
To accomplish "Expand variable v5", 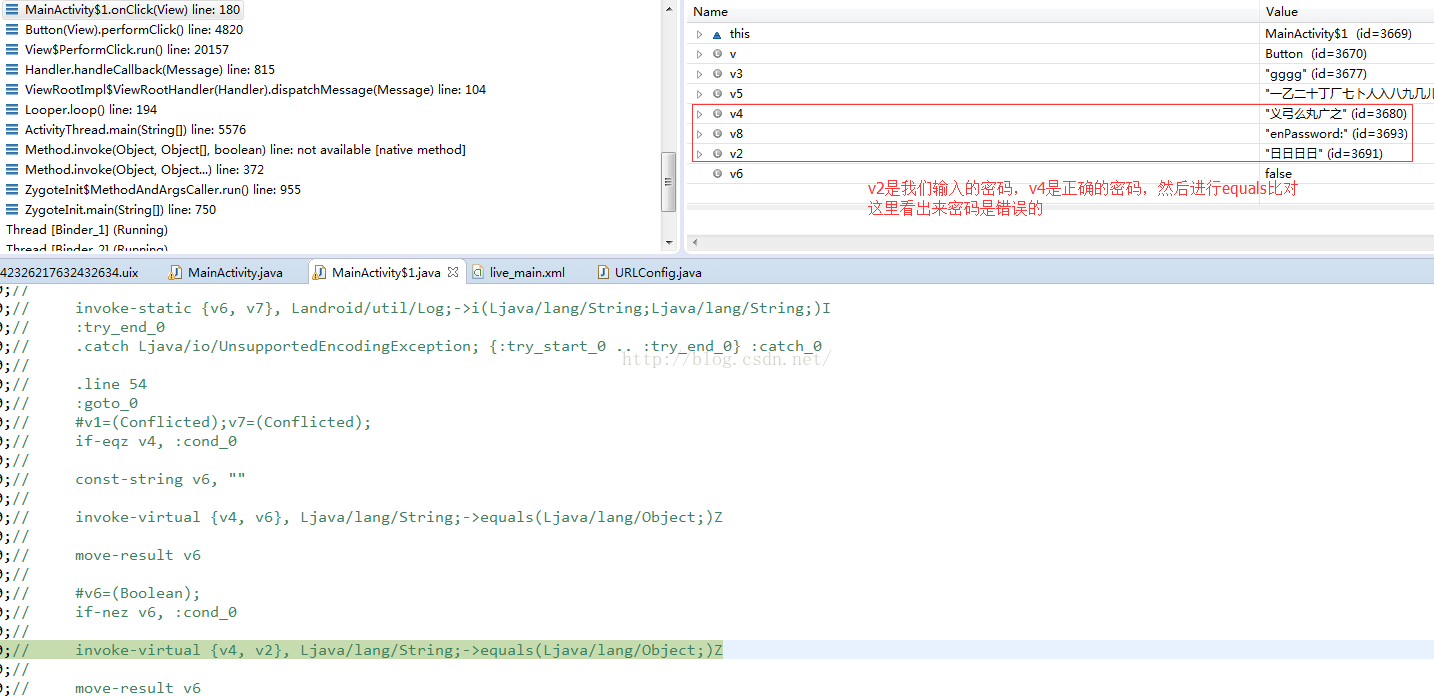I will 700,94.
